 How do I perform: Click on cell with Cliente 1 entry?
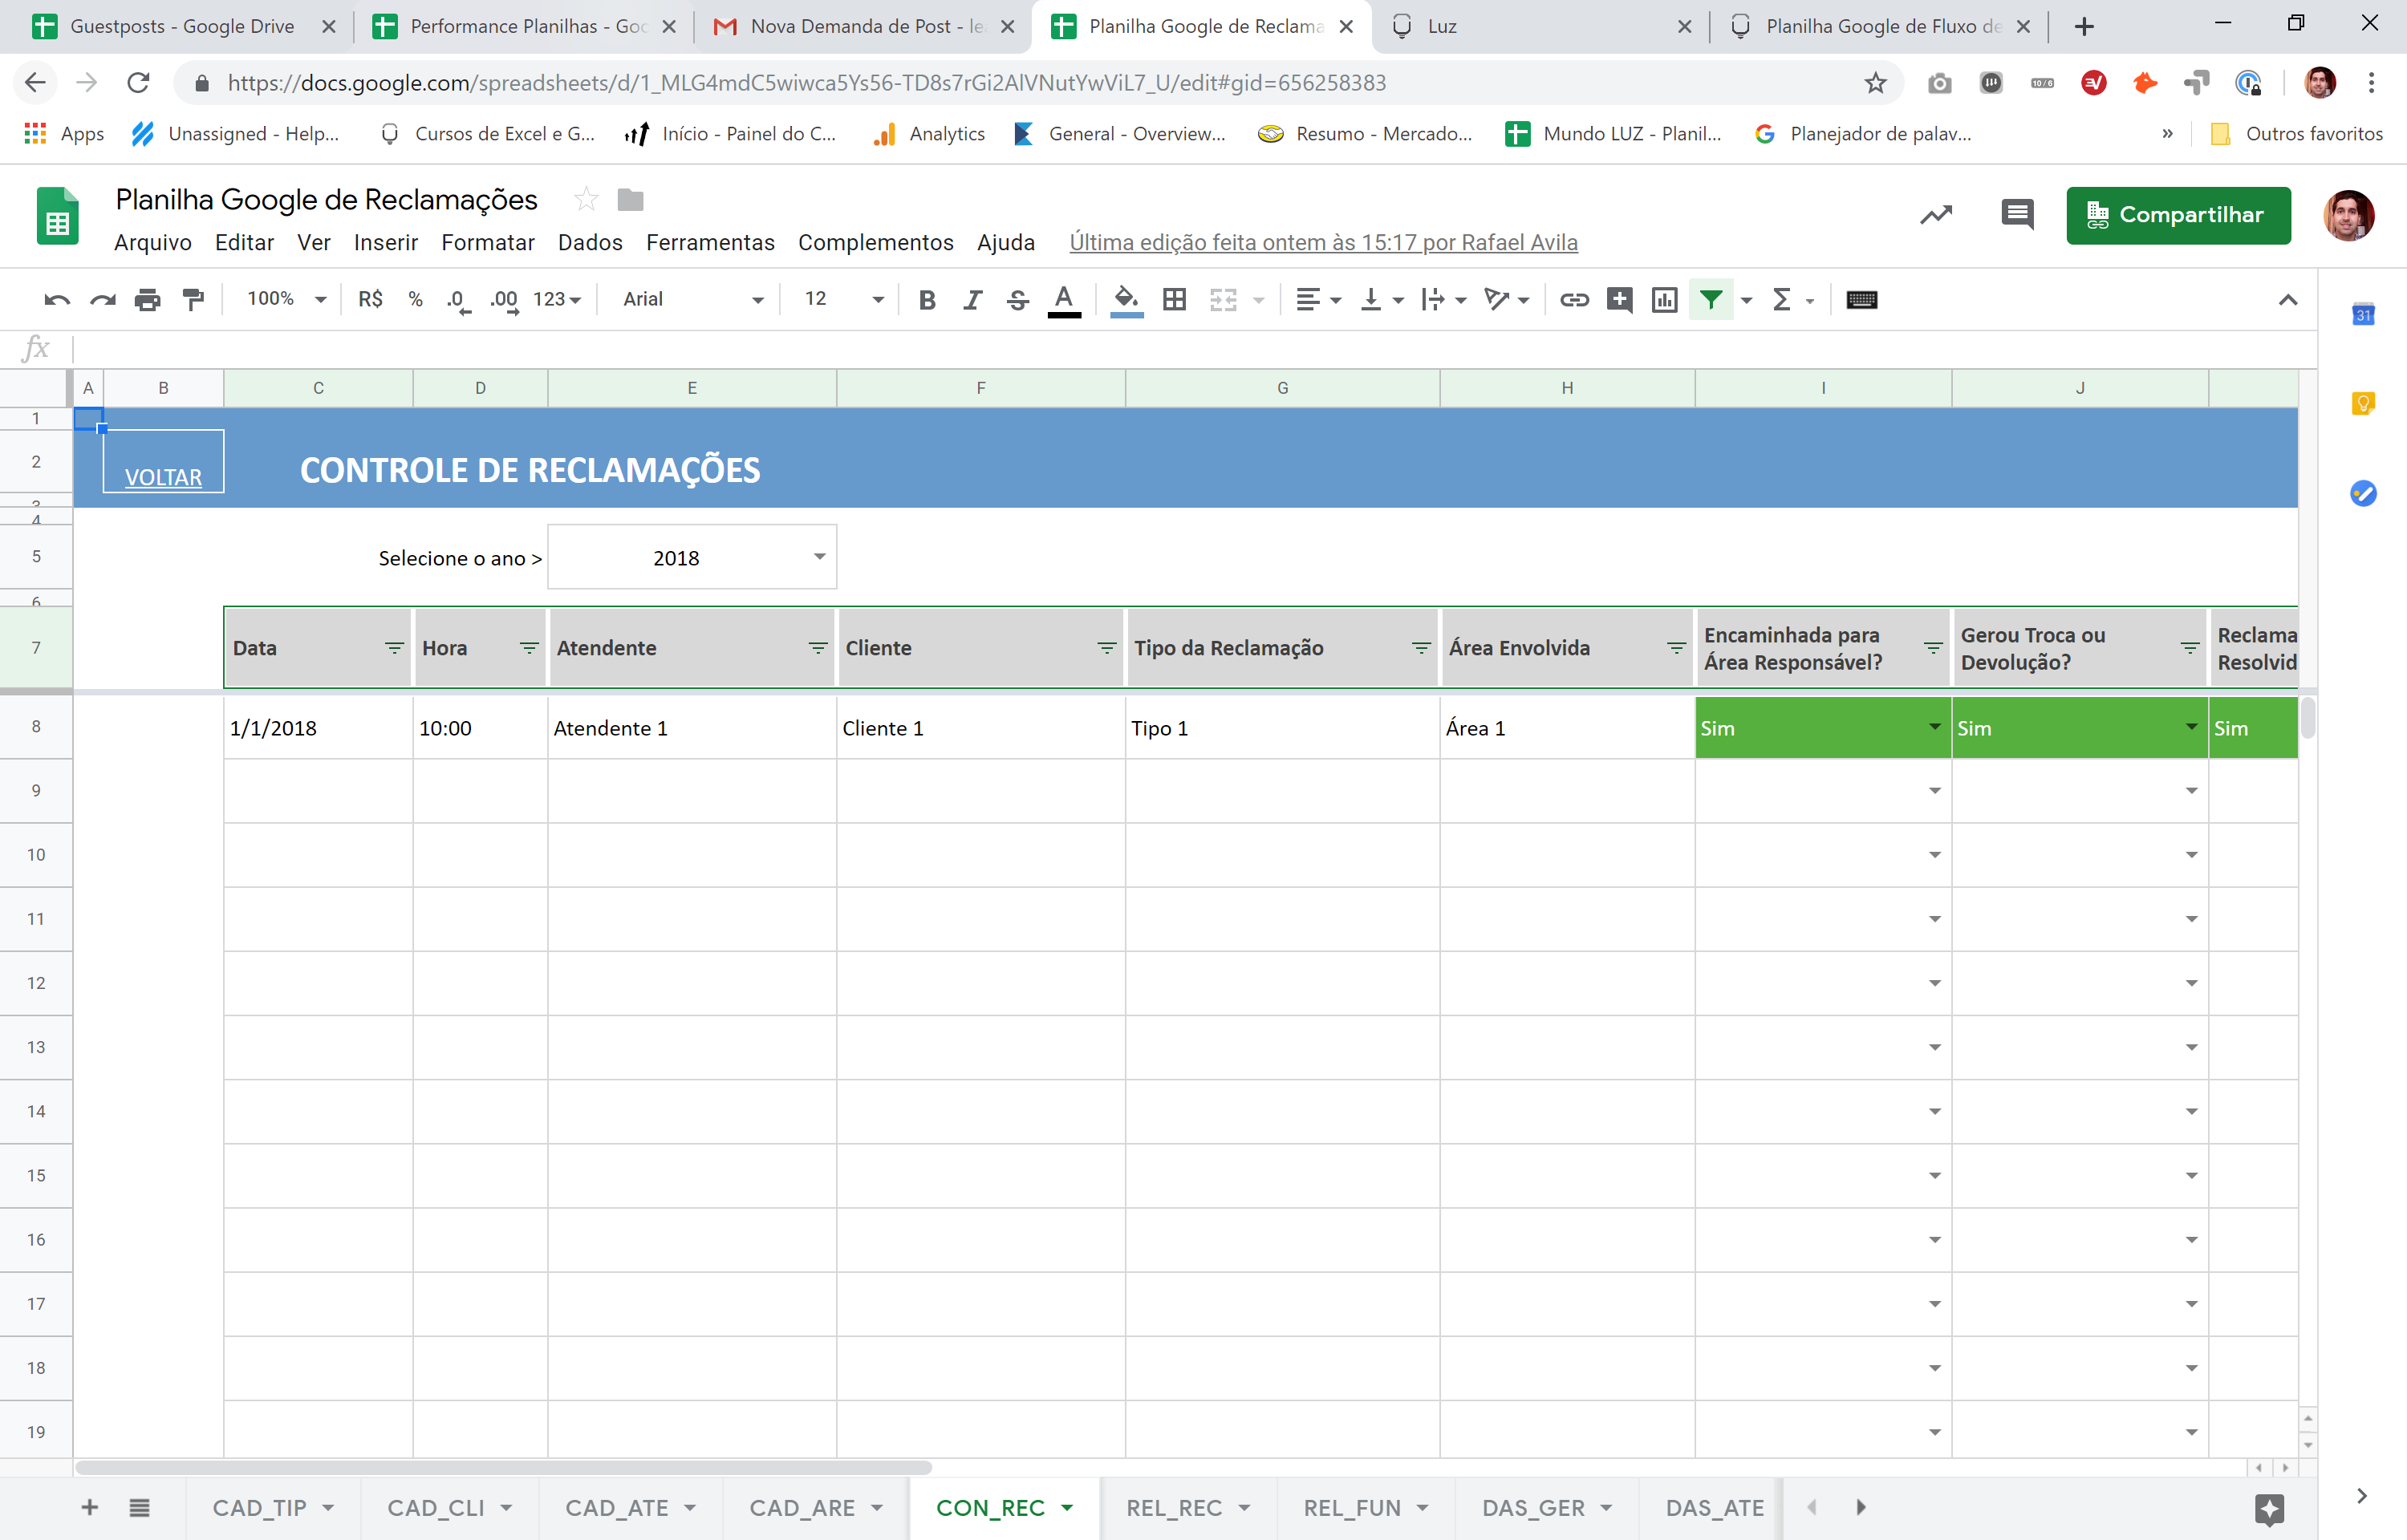(x=977, y=726)
